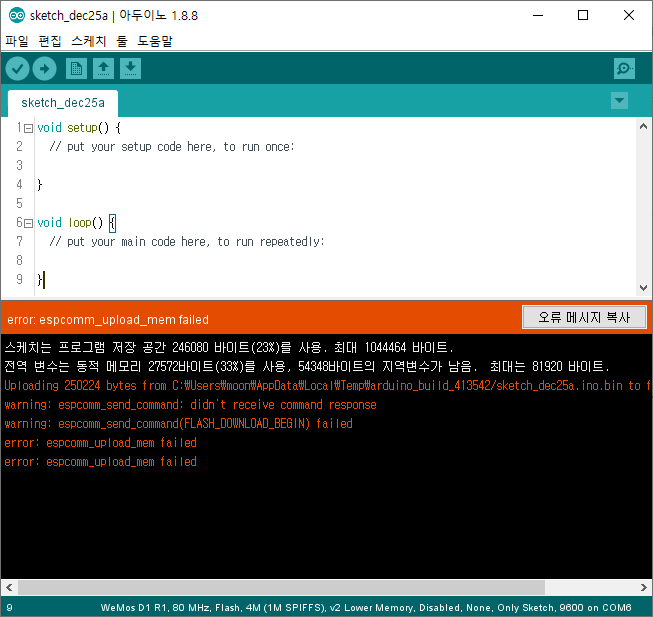653x617 pixels.
Task: Save sketch using the down-arrow icon
Action: point(130,69)
